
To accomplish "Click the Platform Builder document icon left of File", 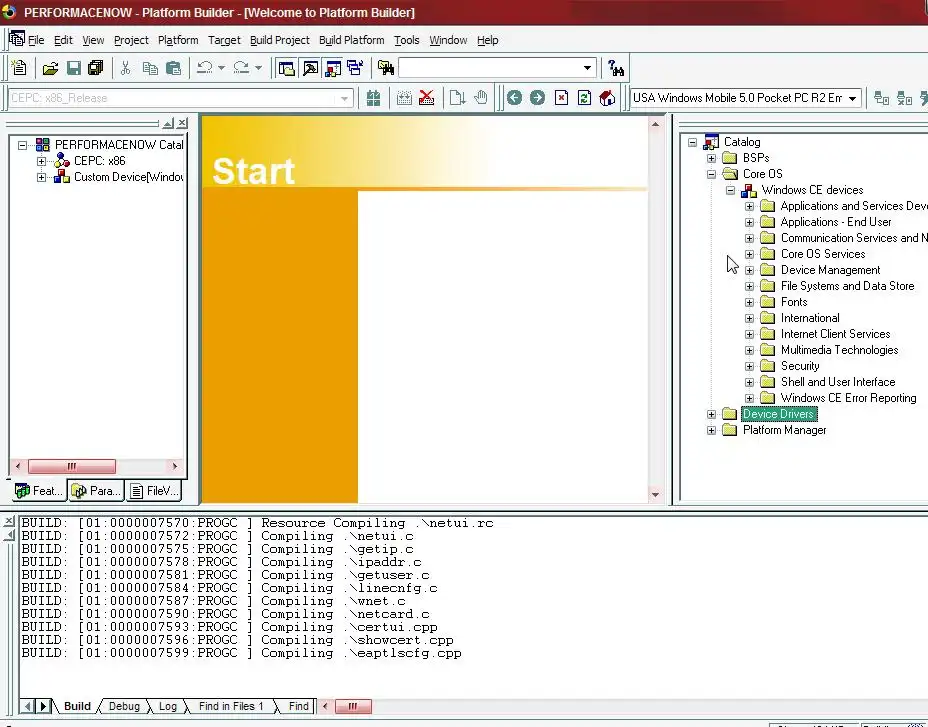I will [x=17, y=40].
